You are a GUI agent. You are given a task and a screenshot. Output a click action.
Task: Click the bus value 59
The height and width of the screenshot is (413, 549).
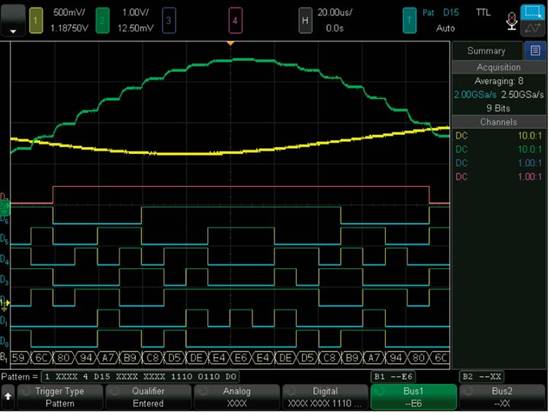[x=19, y=358]
